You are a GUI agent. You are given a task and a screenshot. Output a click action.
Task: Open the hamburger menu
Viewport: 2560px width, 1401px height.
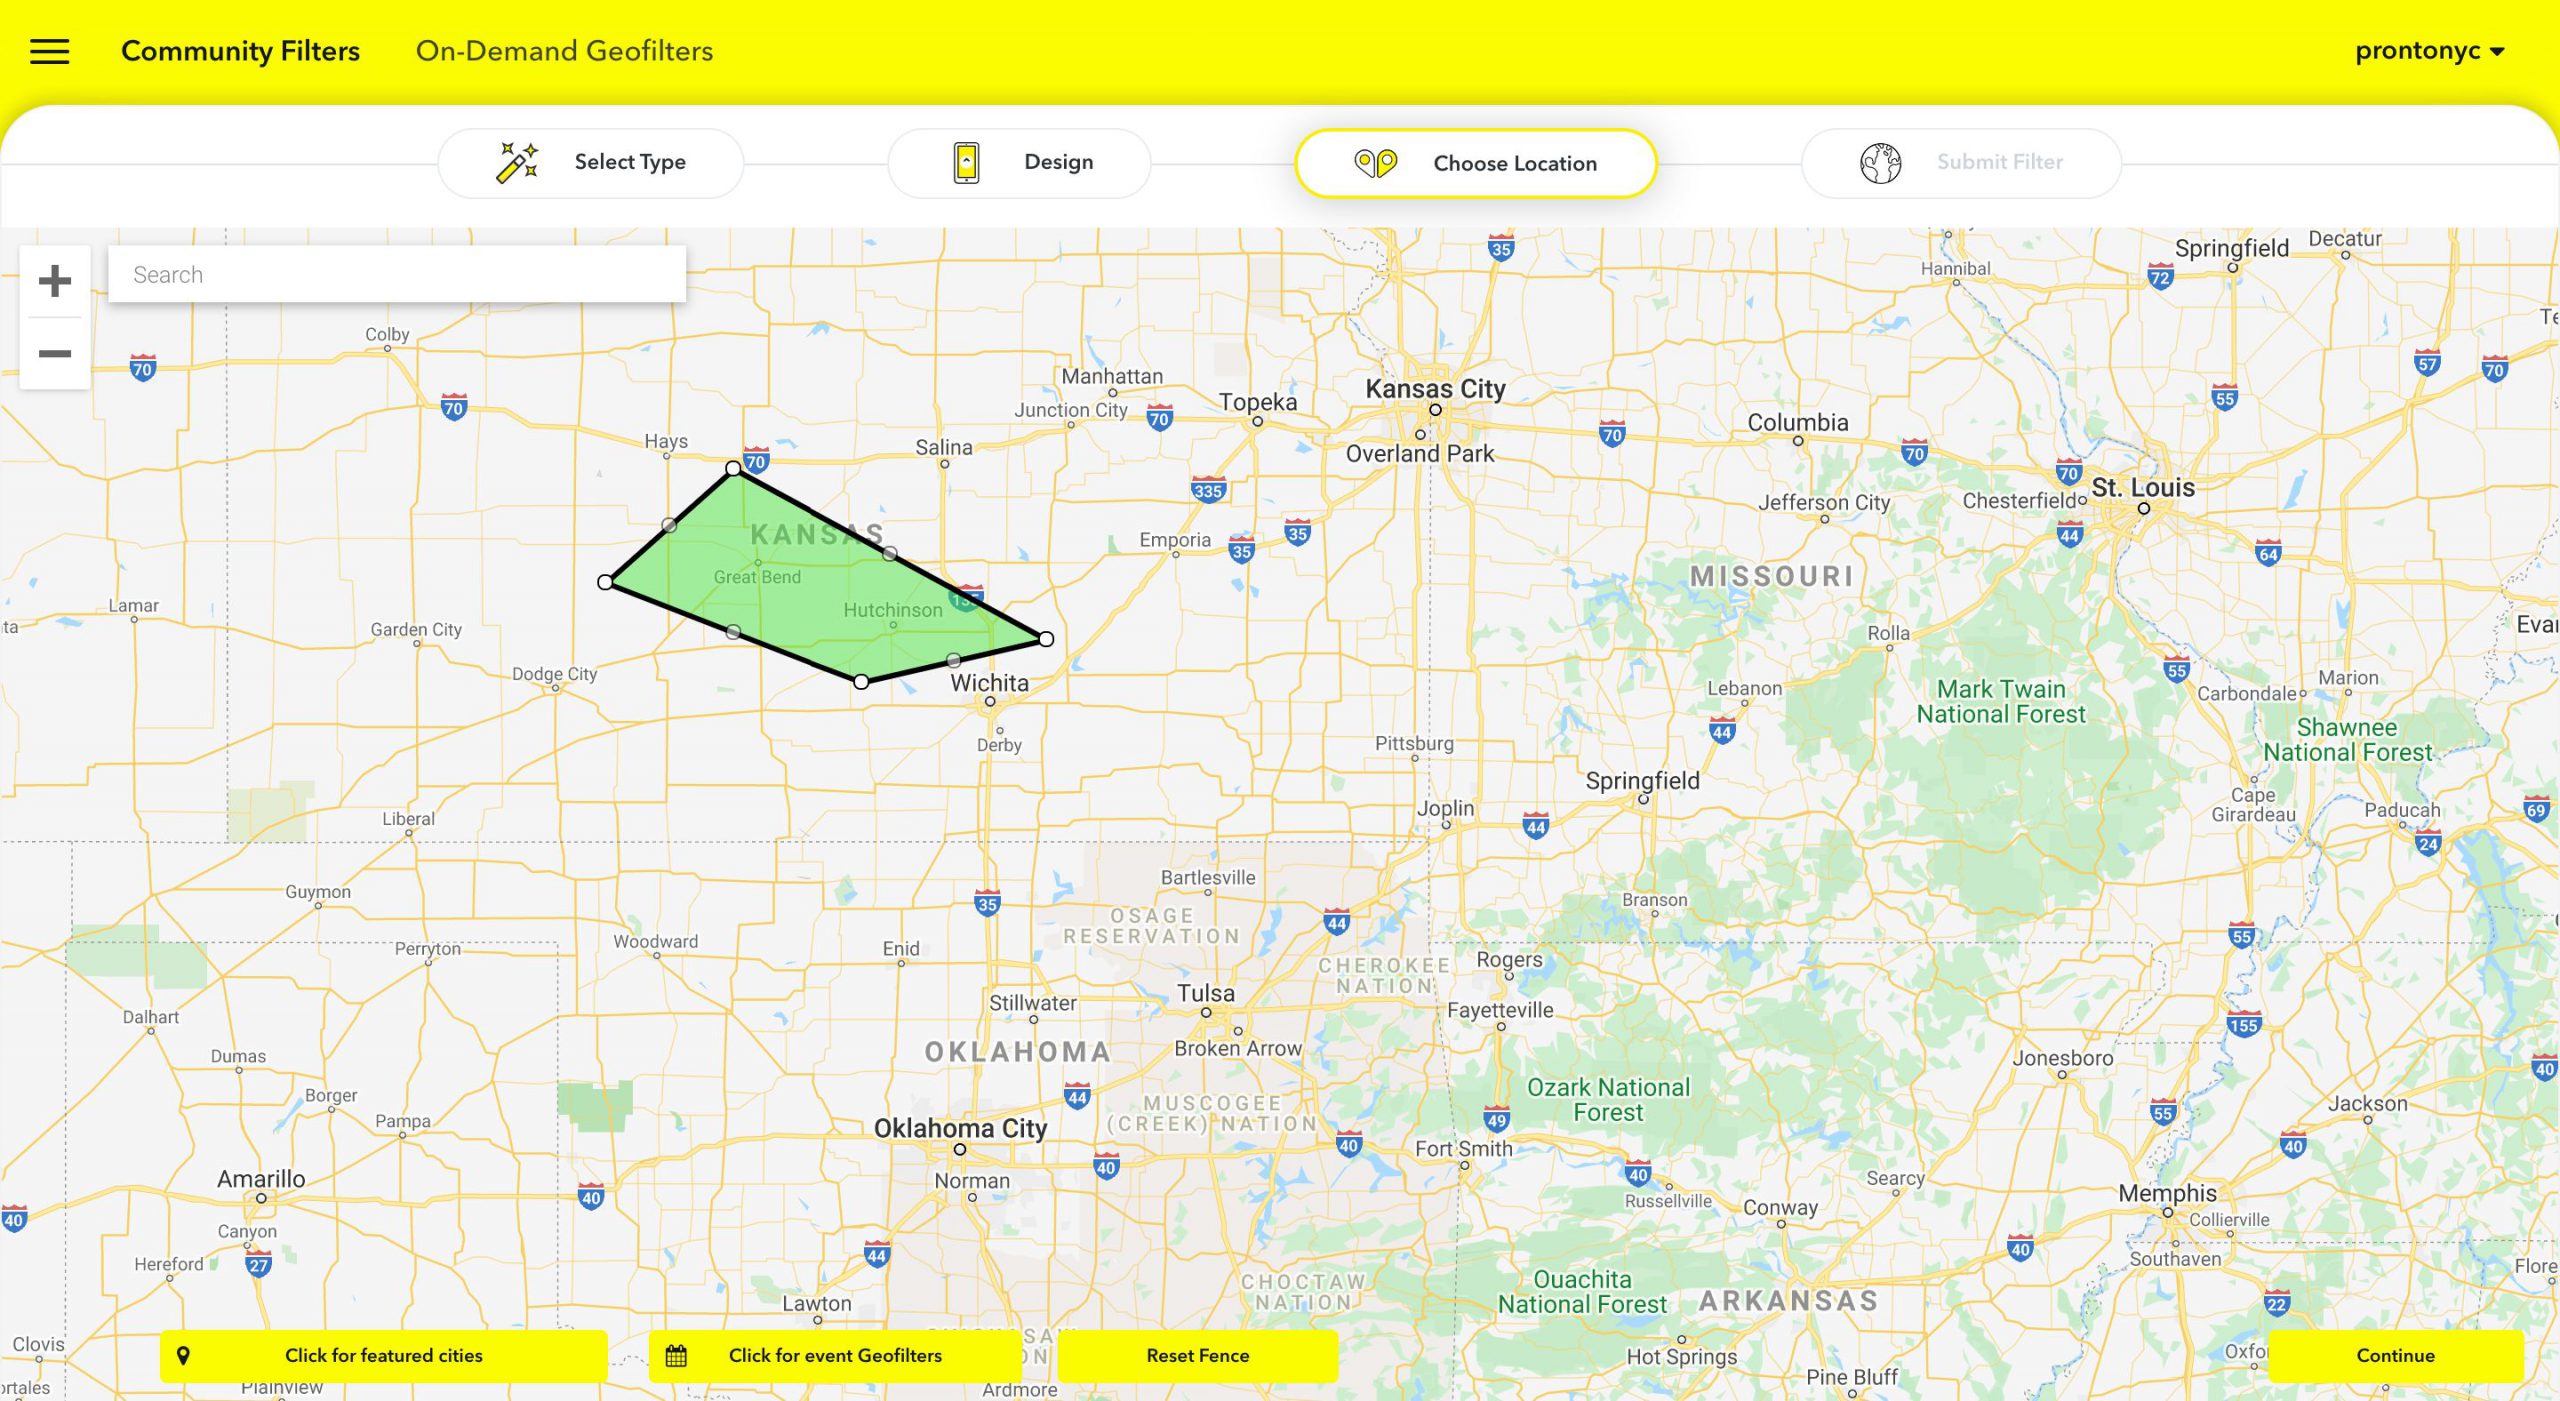click(x=49, y=51)
